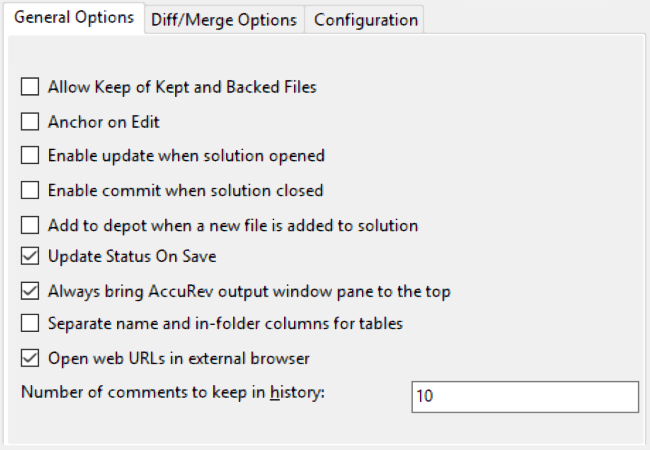This screenshot has width=650, height=450.
Task: Check the Enable commit when solution closed box
Action: (x=30, y=190)
